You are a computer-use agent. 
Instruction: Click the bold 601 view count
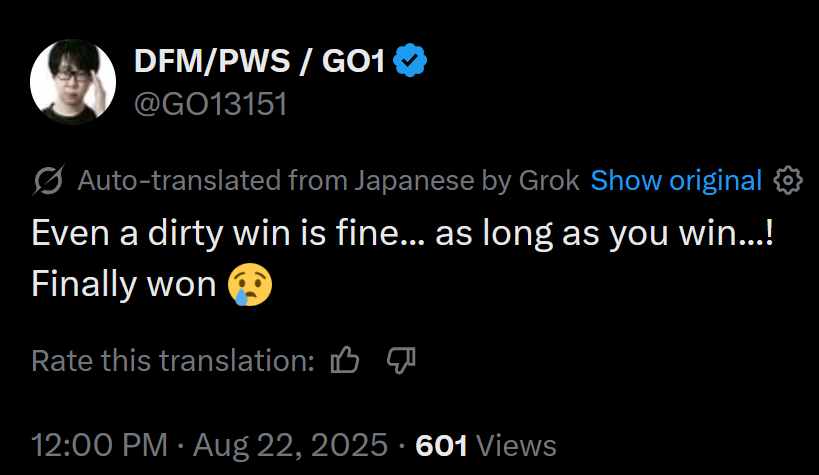[x=441, y=446]
